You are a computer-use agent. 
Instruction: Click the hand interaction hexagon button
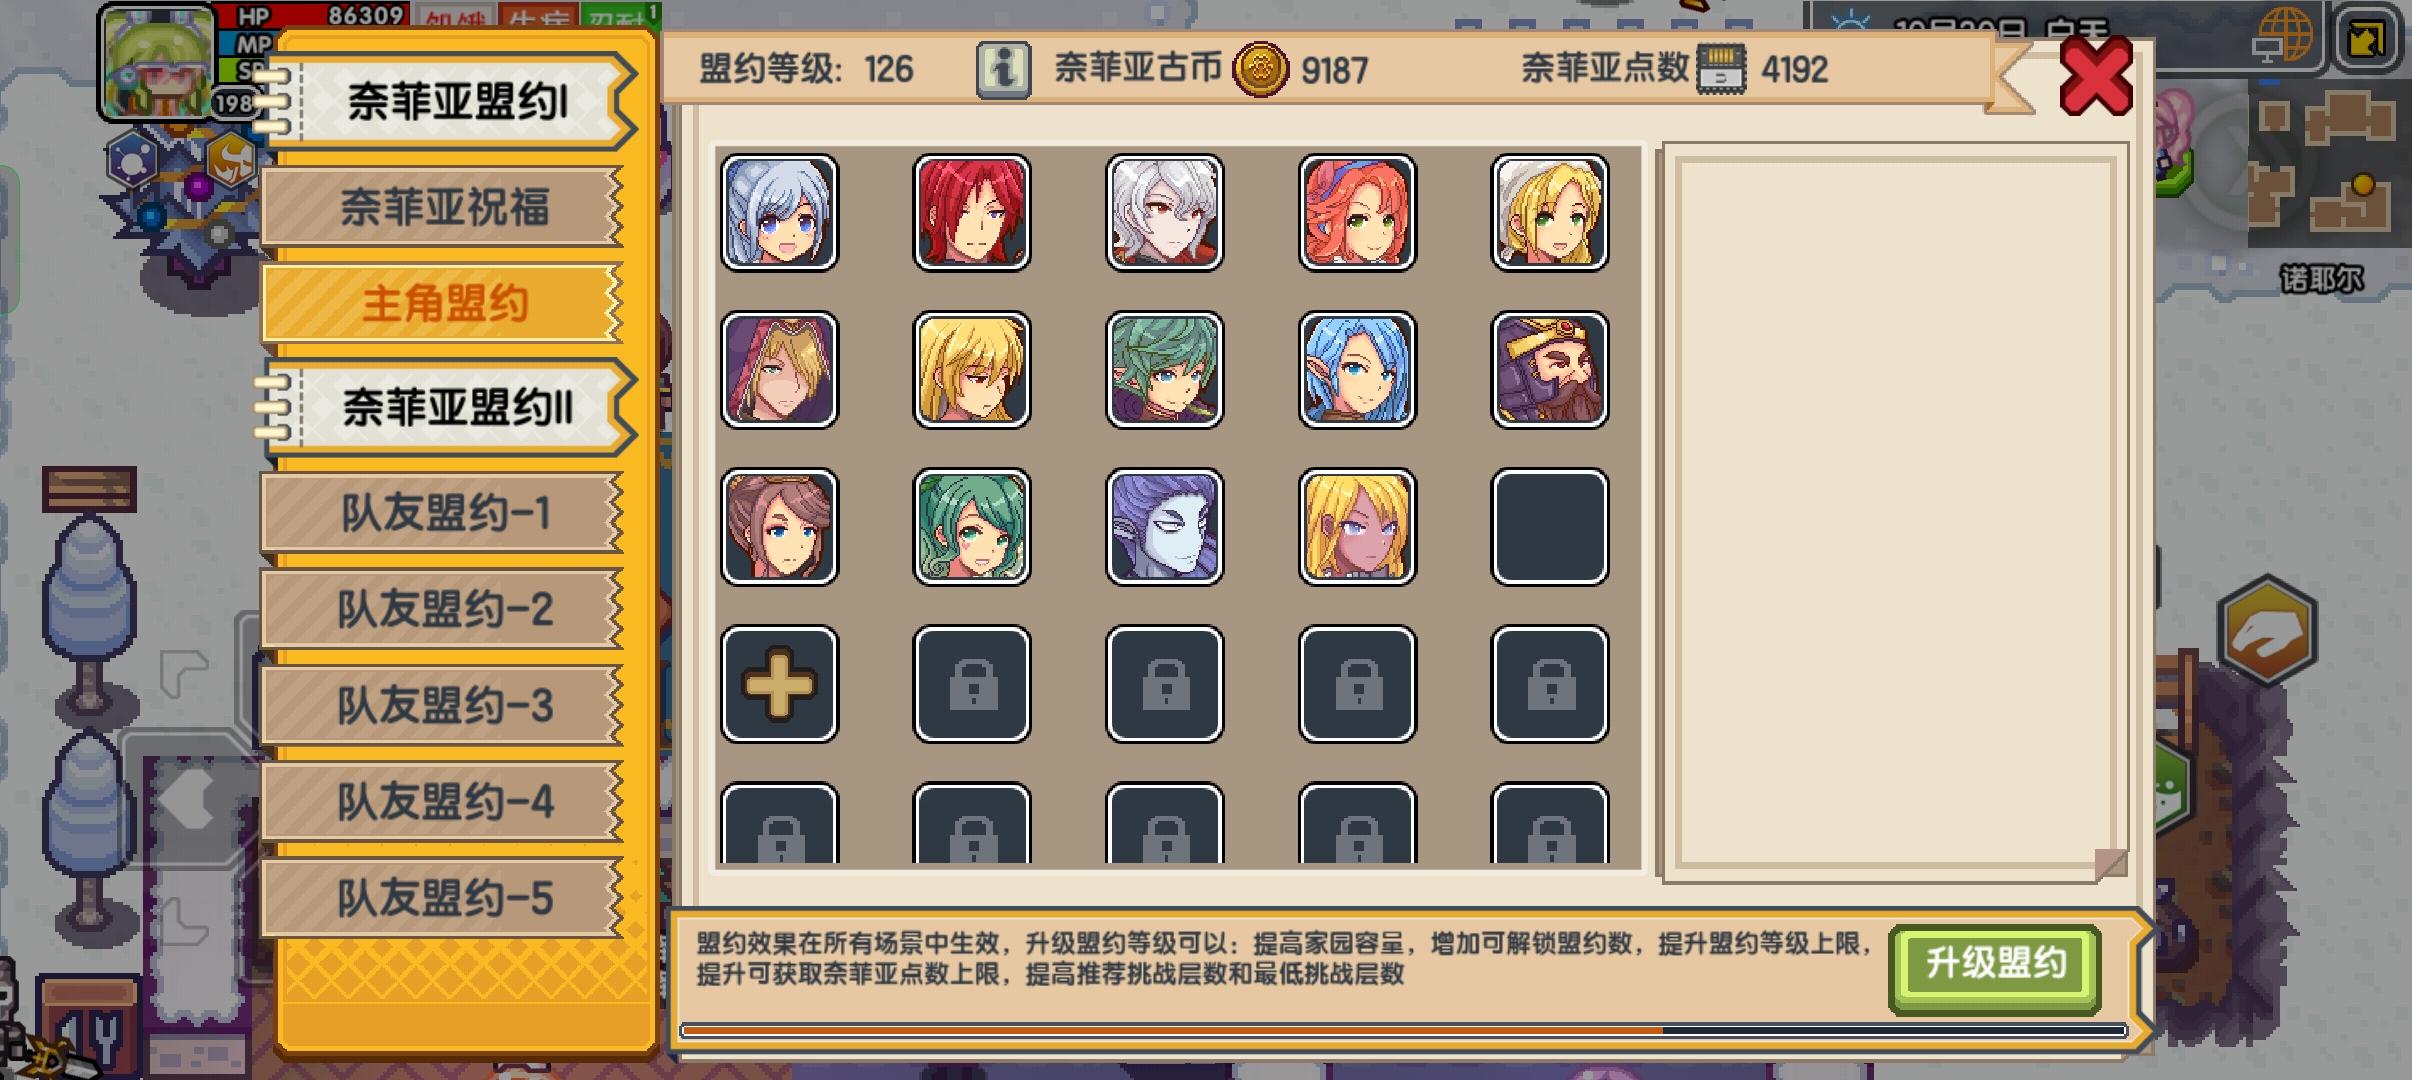(2267, 630)
